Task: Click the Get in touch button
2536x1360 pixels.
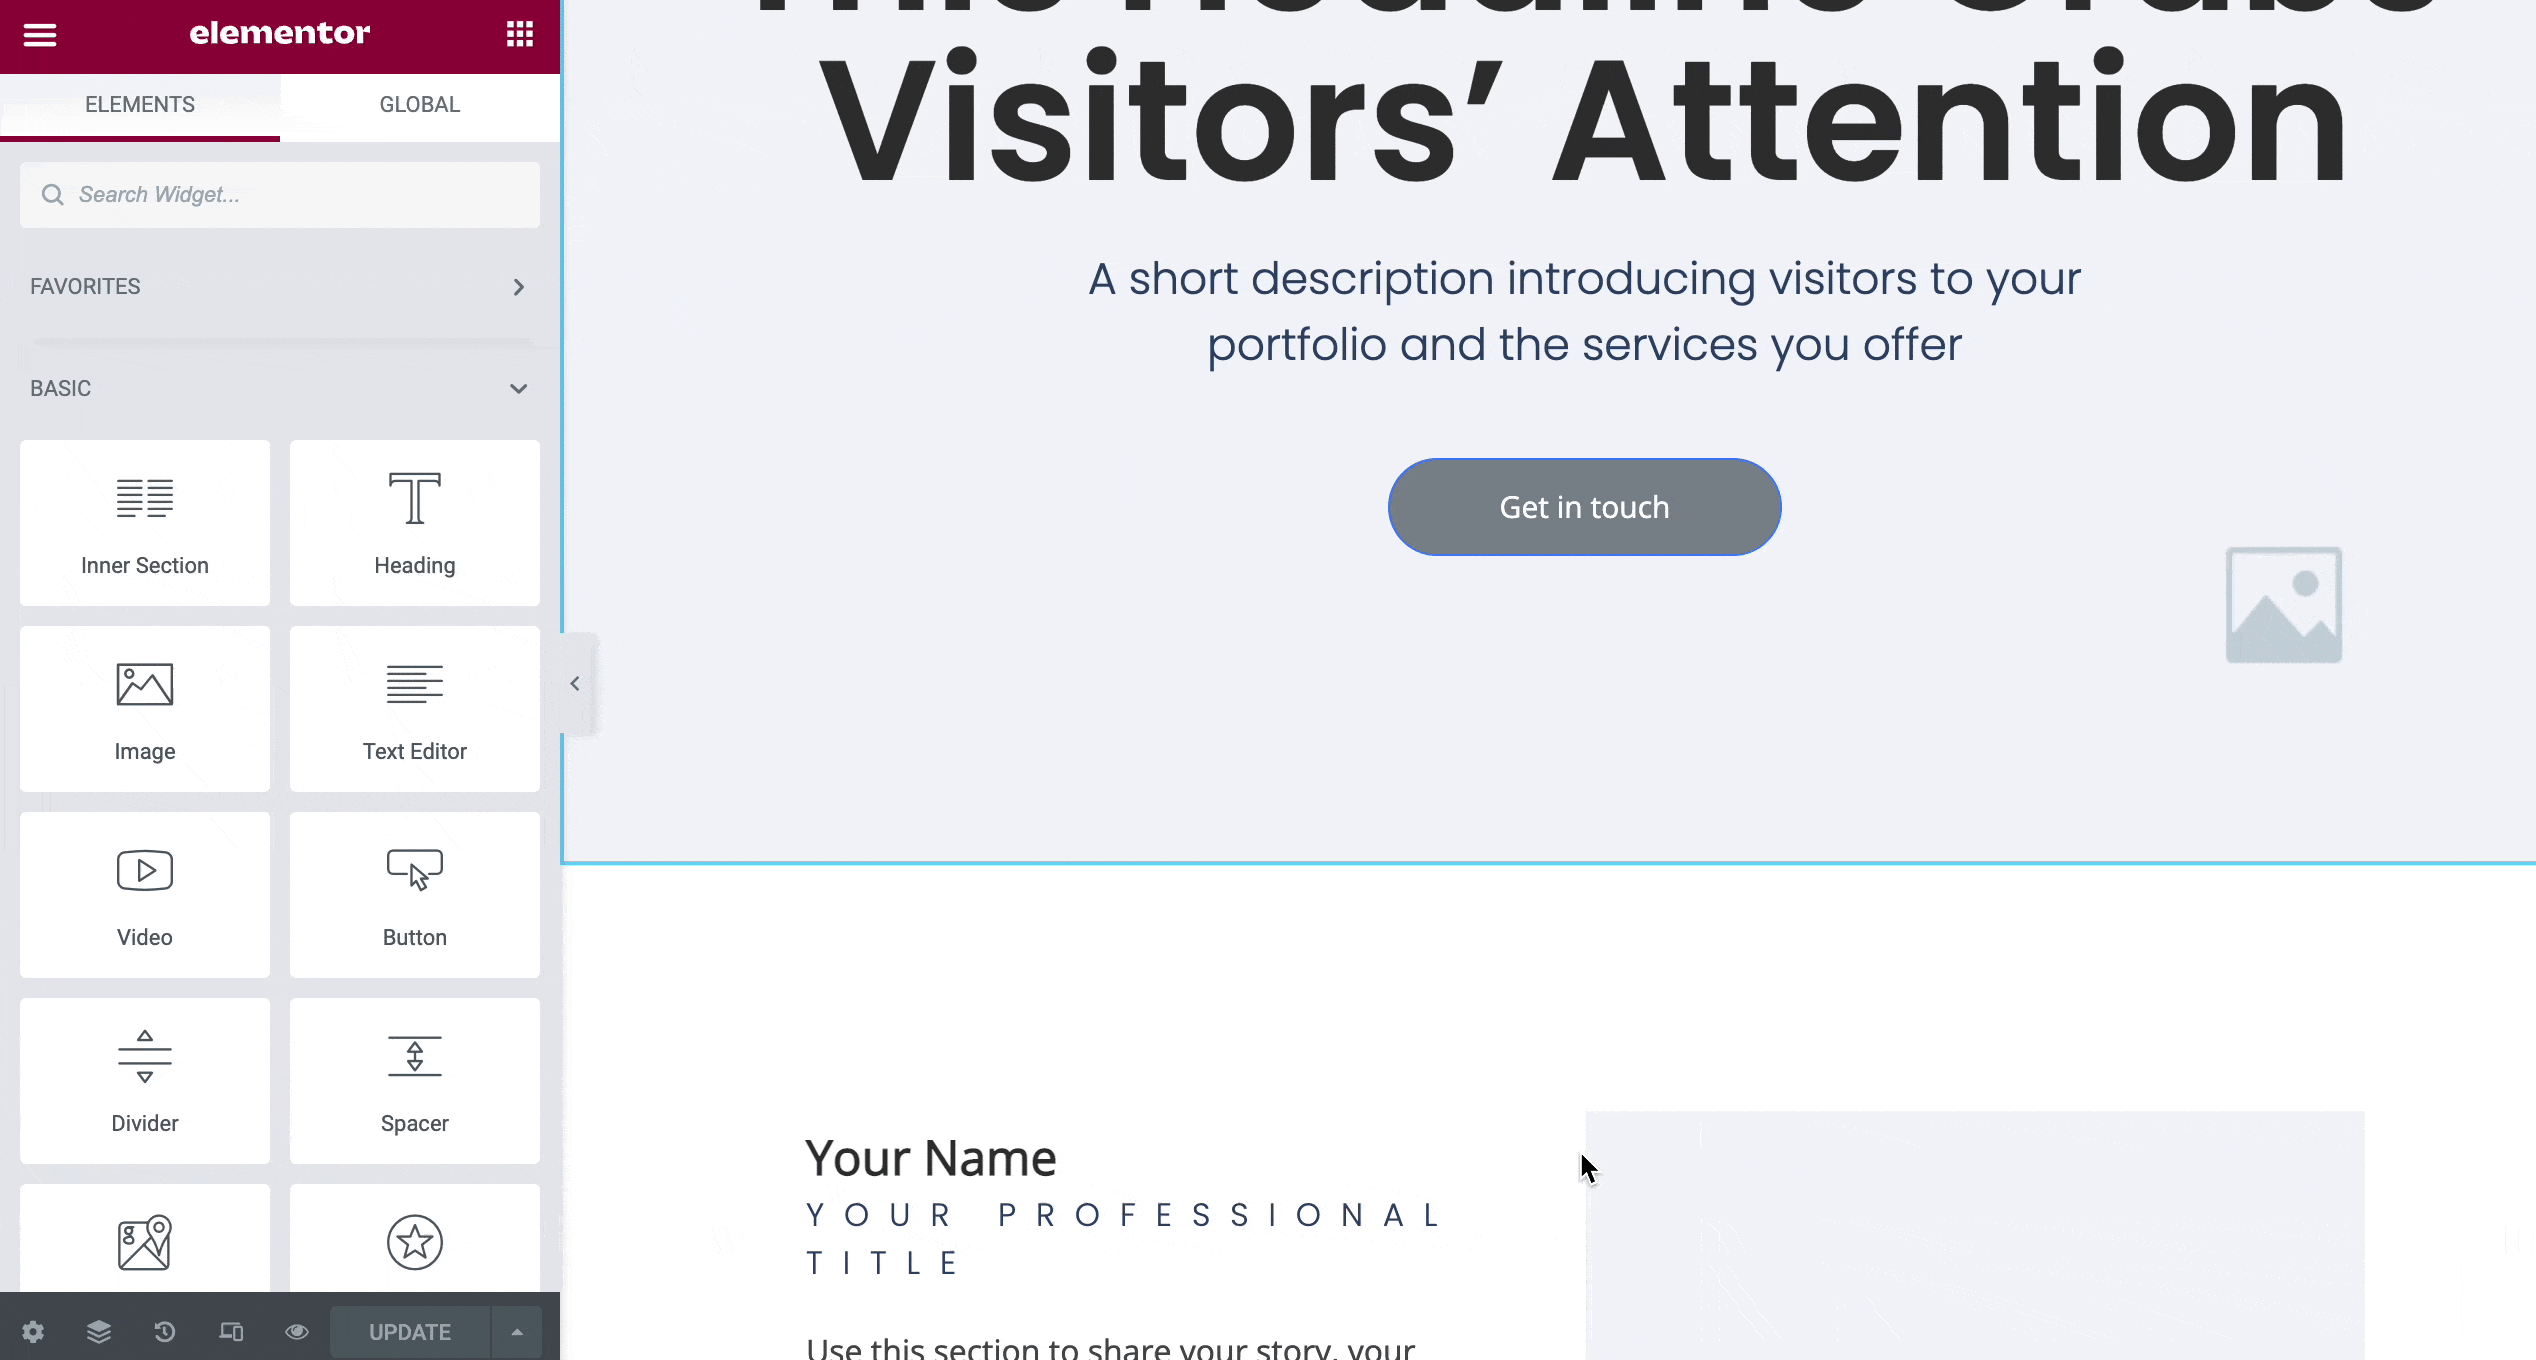Action: tap(1583, 506)
